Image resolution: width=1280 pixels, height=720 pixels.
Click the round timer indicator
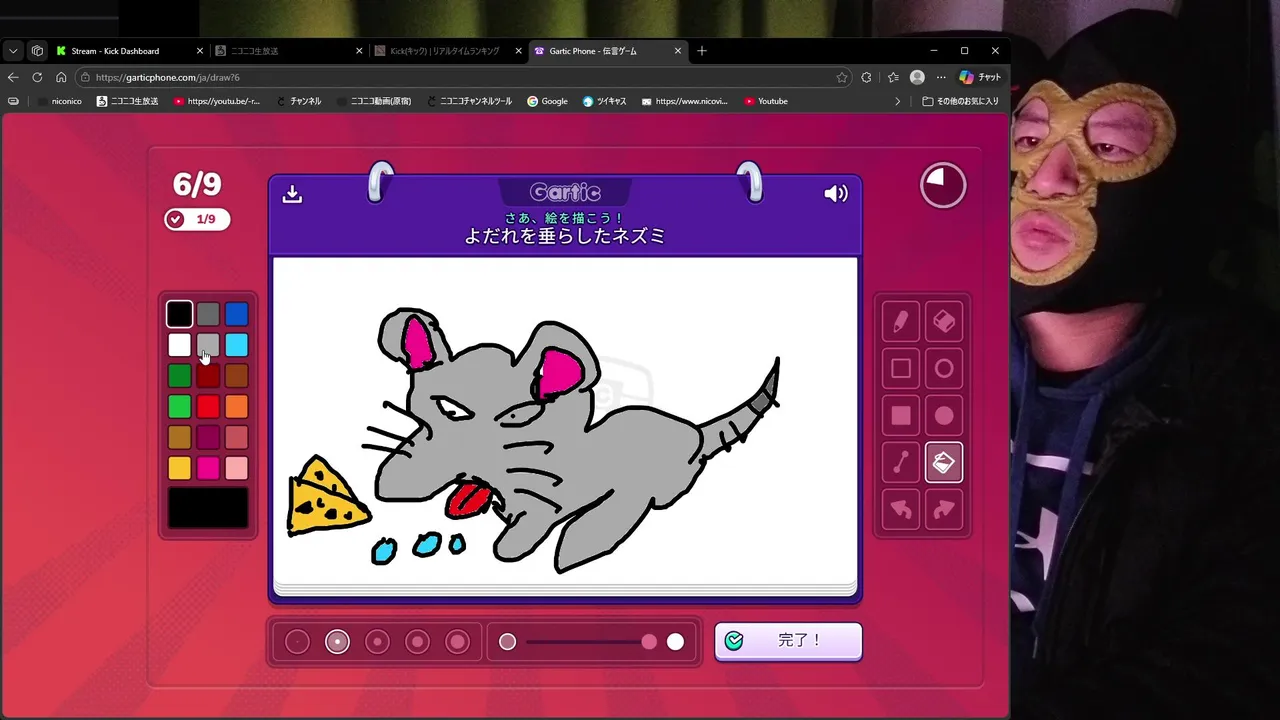pos(943,185)
